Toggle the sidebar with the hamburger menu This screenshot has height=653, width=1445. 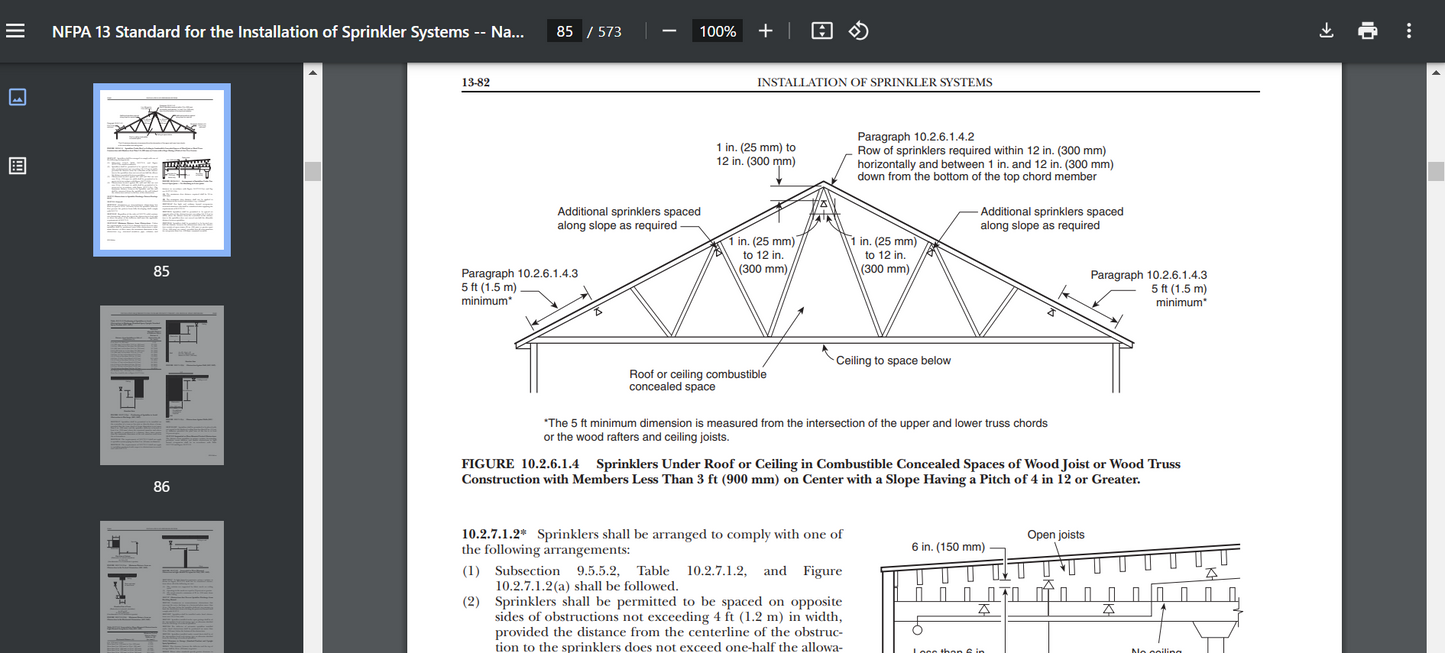(x=15, y=30)
